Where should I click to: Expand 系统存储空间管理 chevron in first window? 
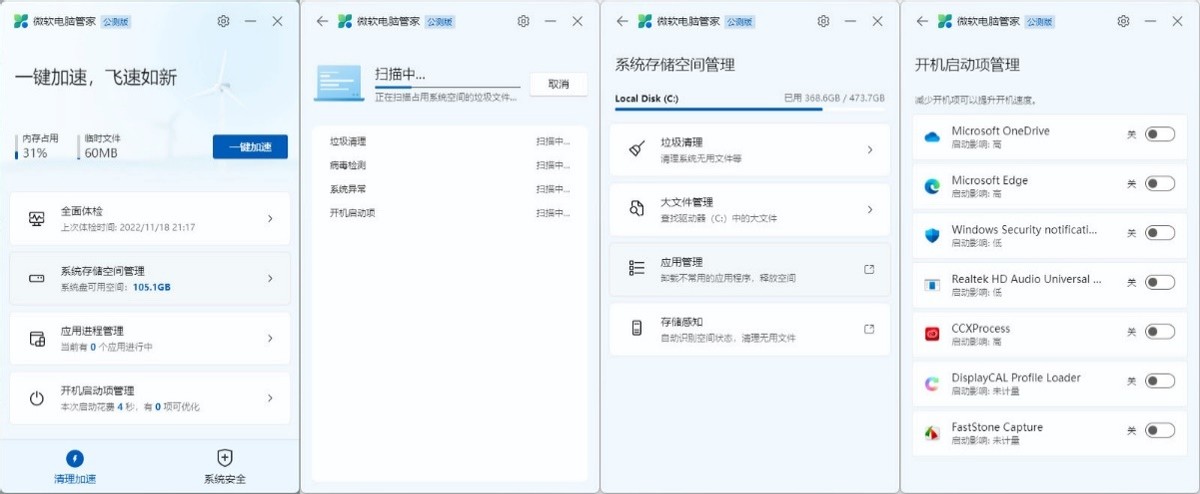coord(270,279)
